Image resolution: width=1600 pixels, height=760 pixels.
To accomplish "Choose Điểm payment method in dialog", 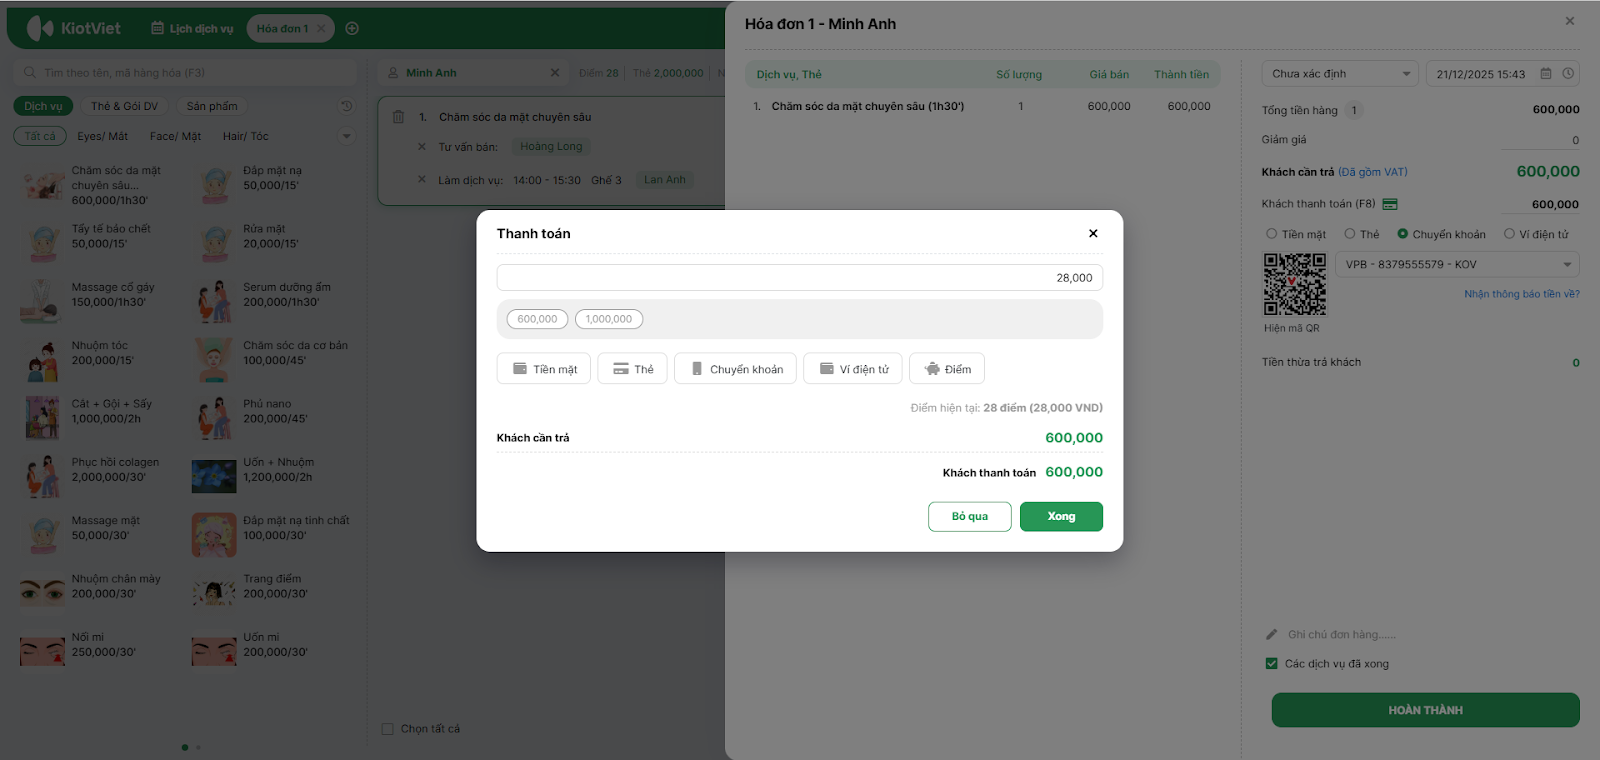I will pyautogui.click(x=947, y=369).
